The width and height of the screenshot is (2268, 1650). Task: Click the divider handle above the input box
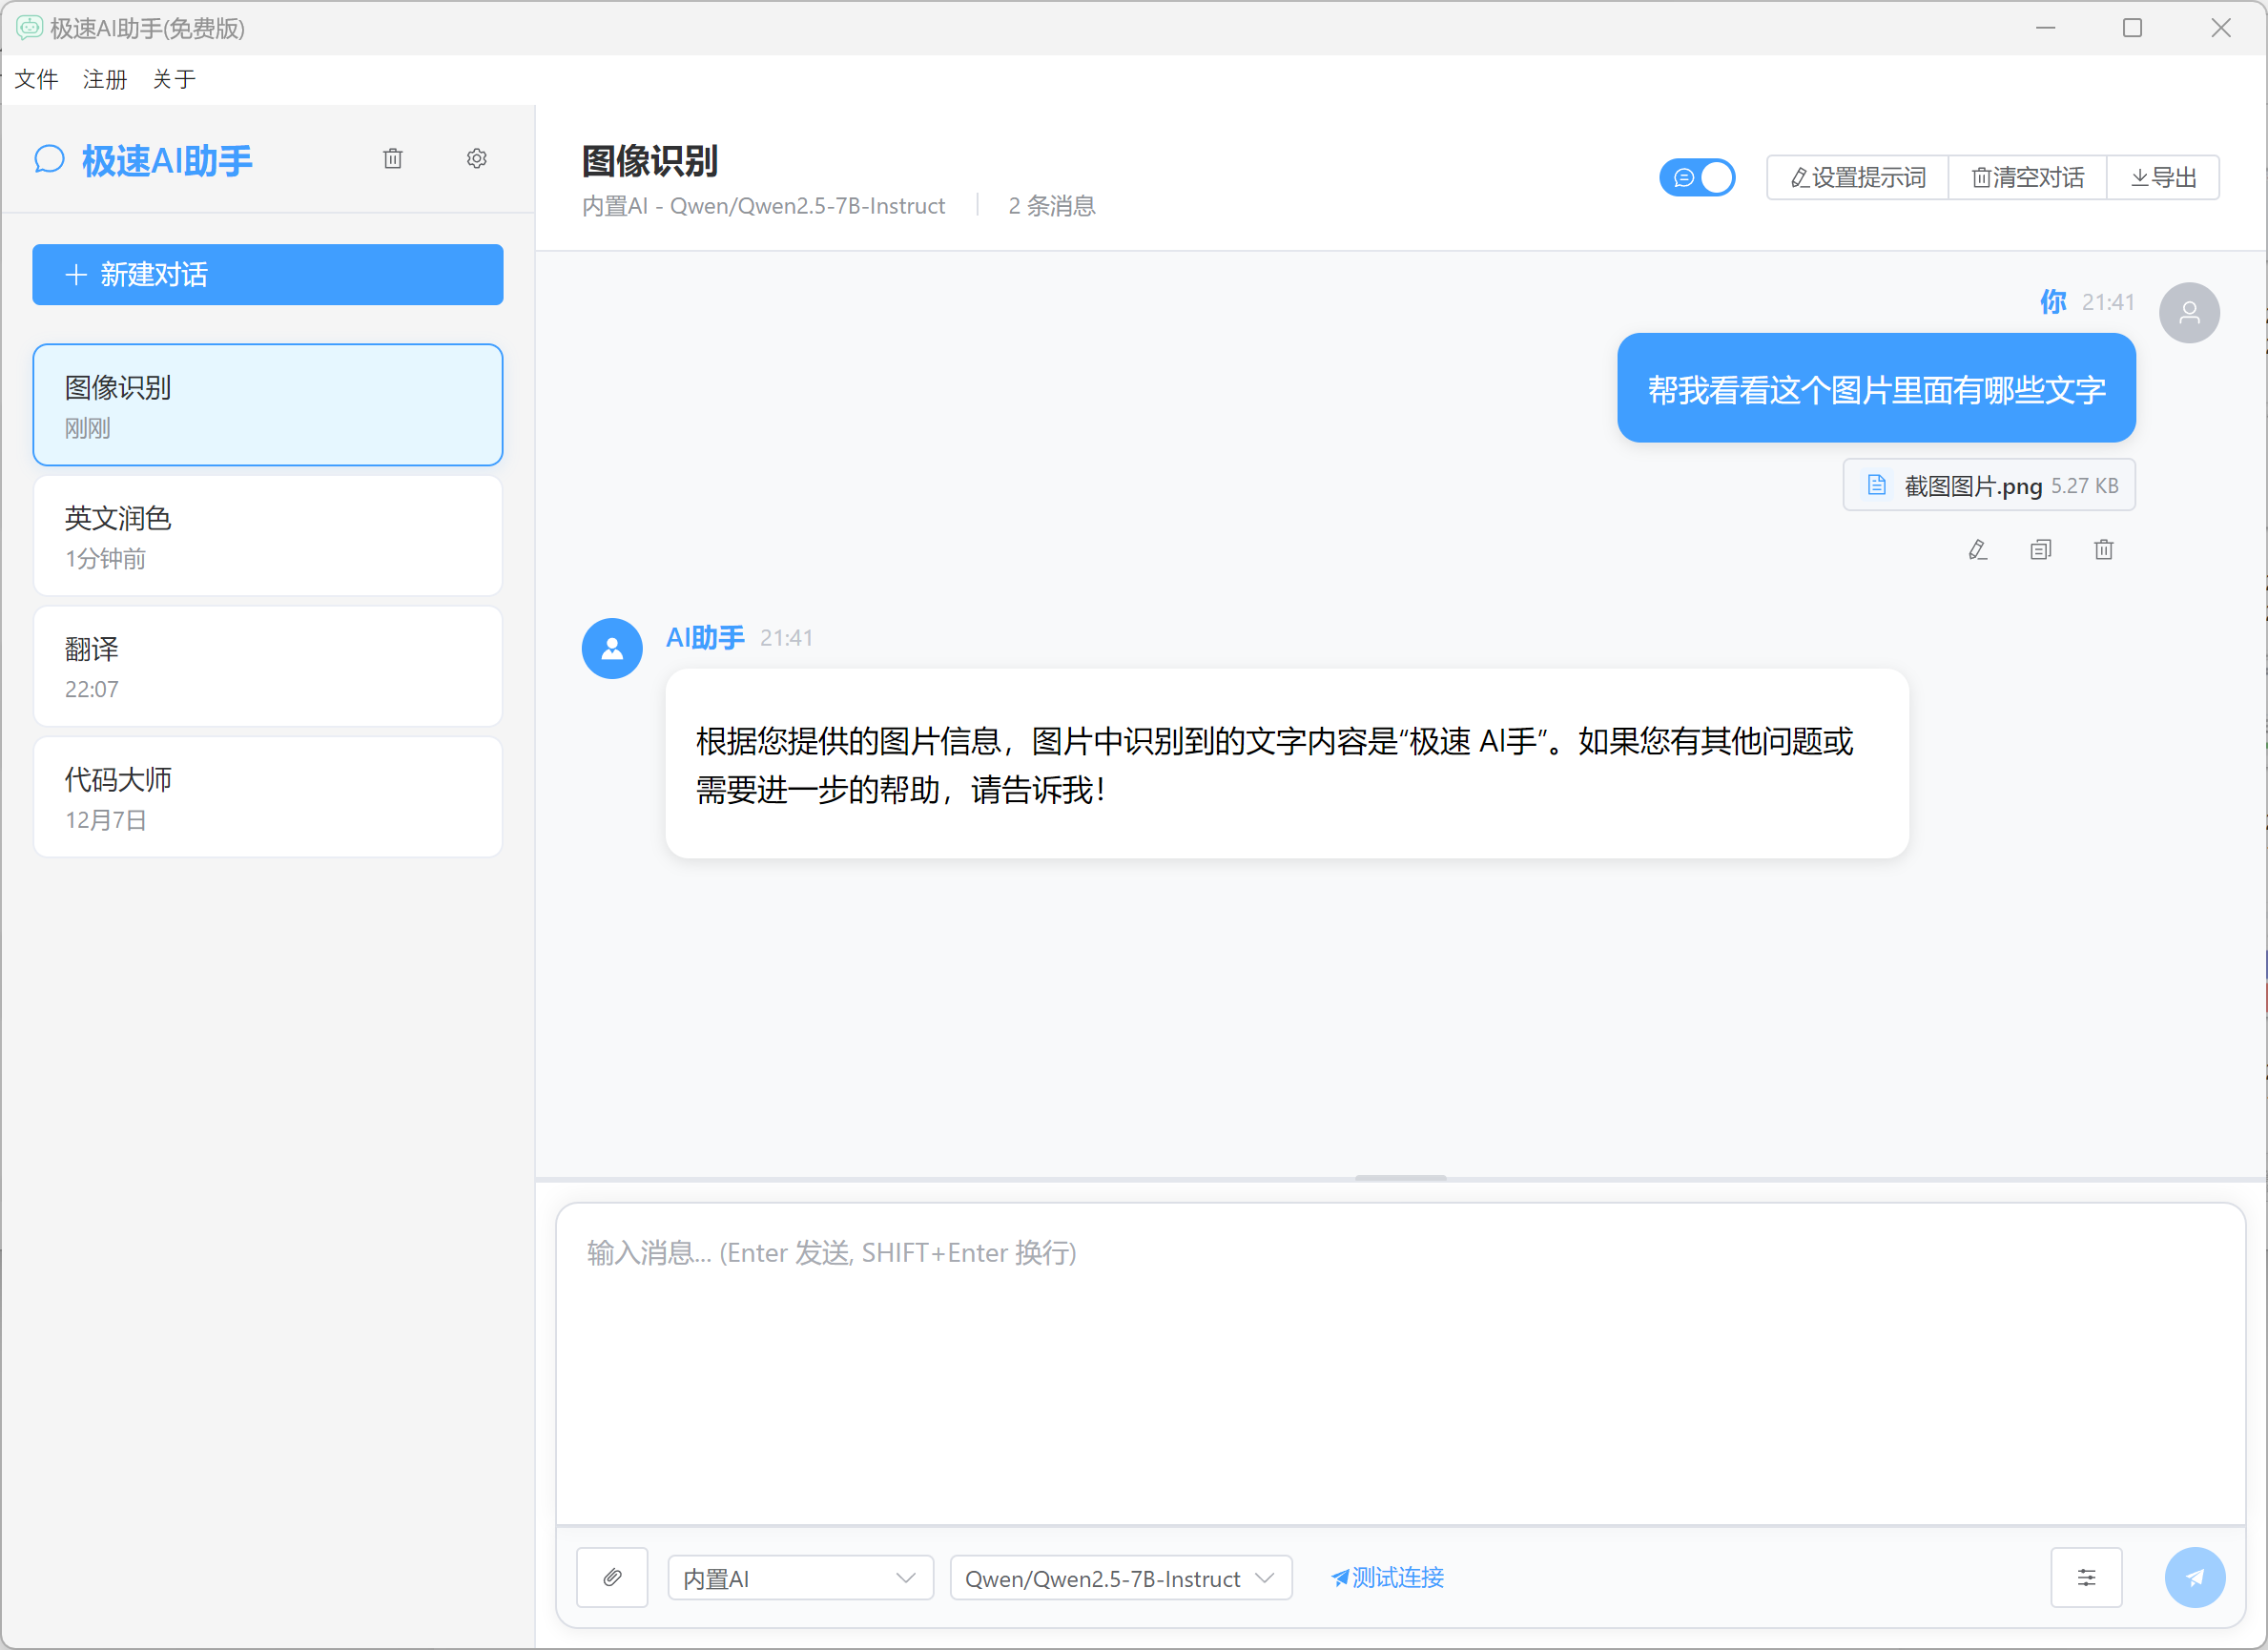1400,1178
